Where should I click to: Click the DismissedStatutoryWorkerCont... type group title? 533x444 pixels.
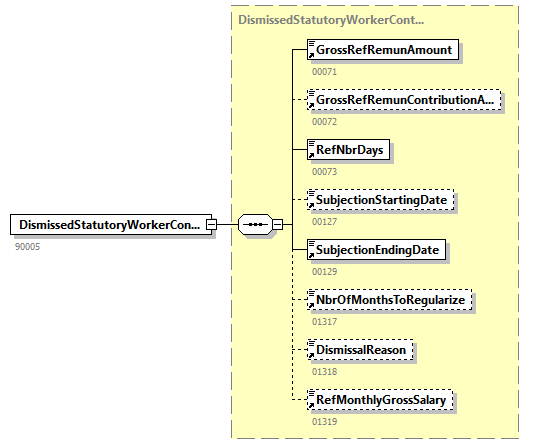(x=331, y=20)
